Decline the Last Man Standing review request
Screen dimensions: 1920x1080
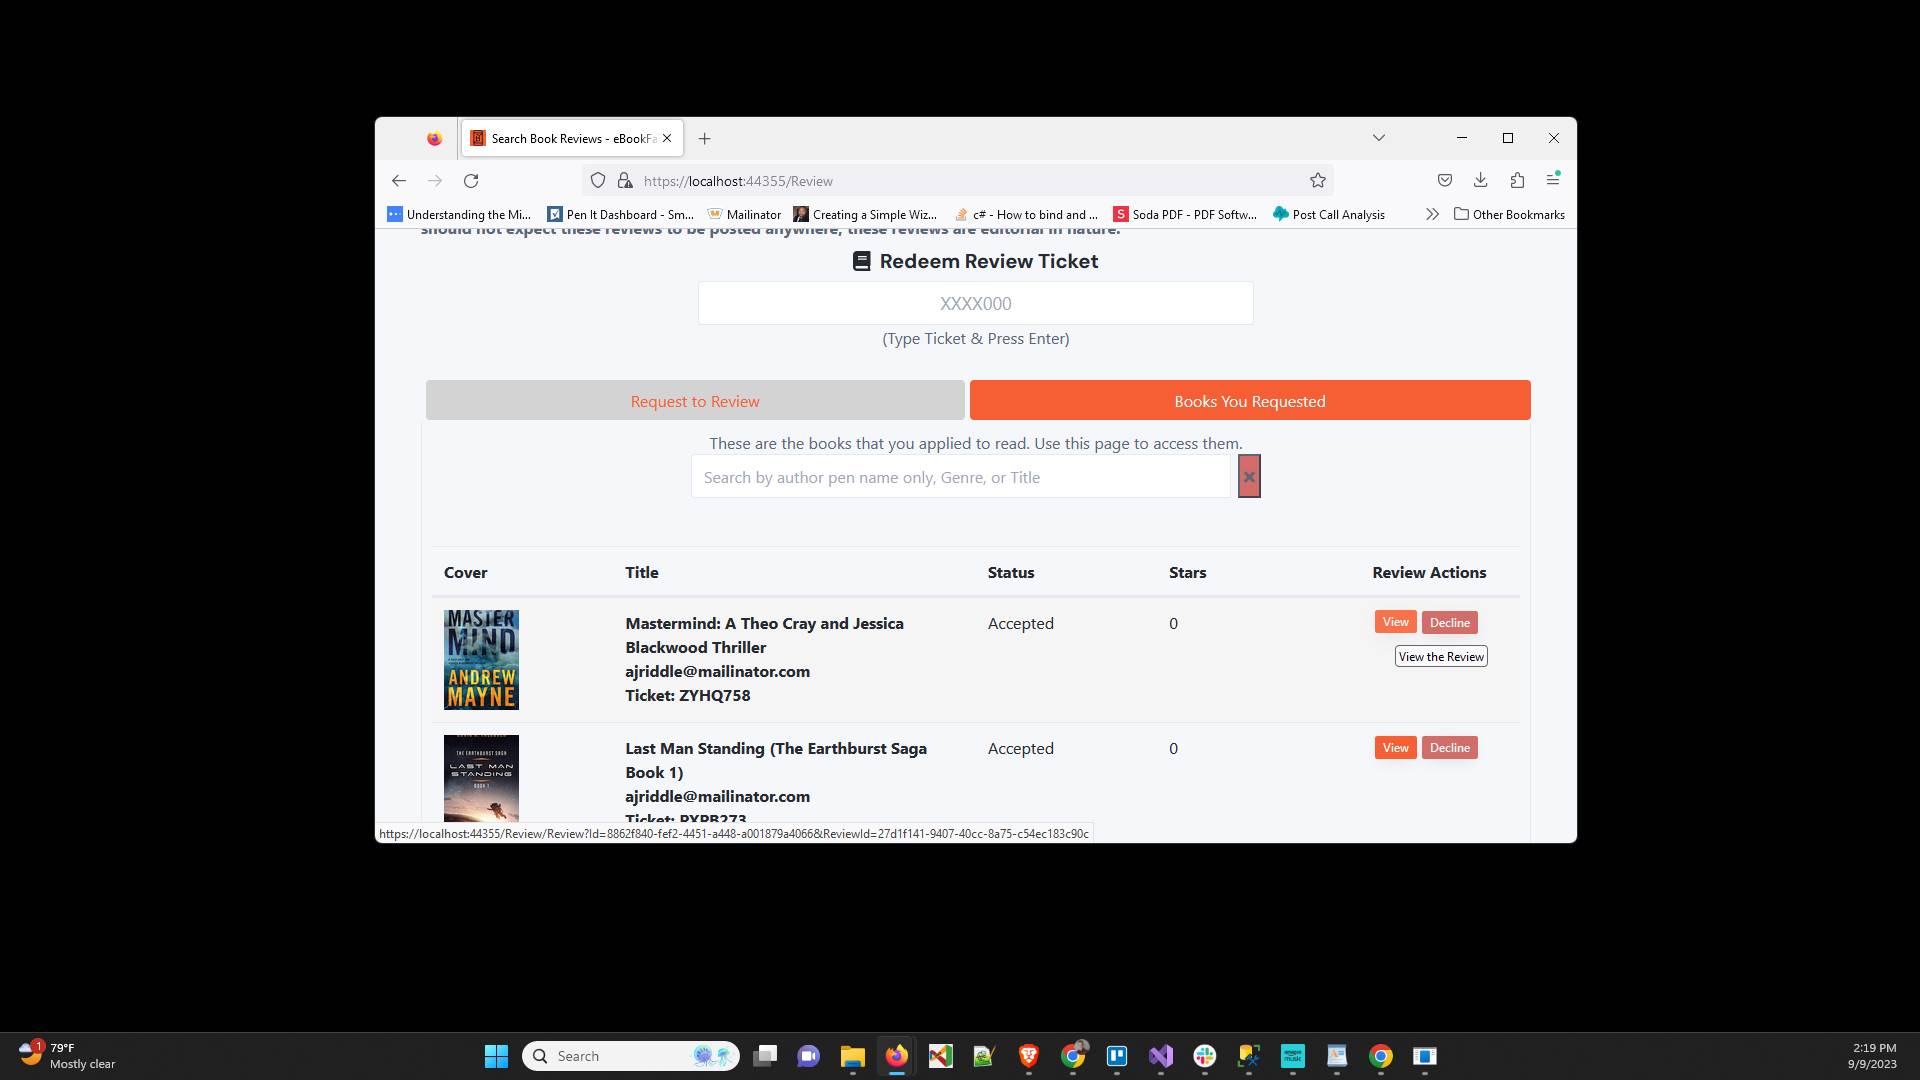(1449, 747)
